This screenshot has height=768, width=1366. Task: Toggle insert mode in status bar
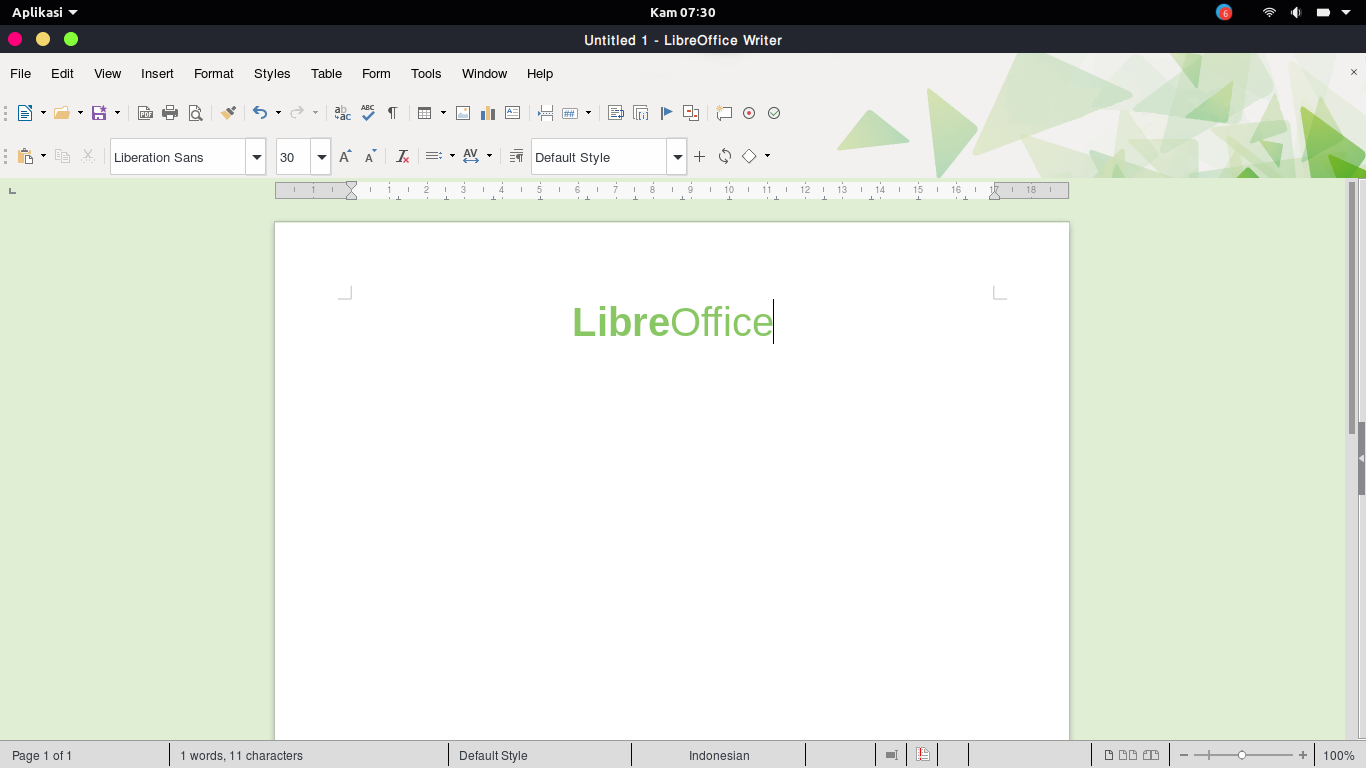point(891,755)
